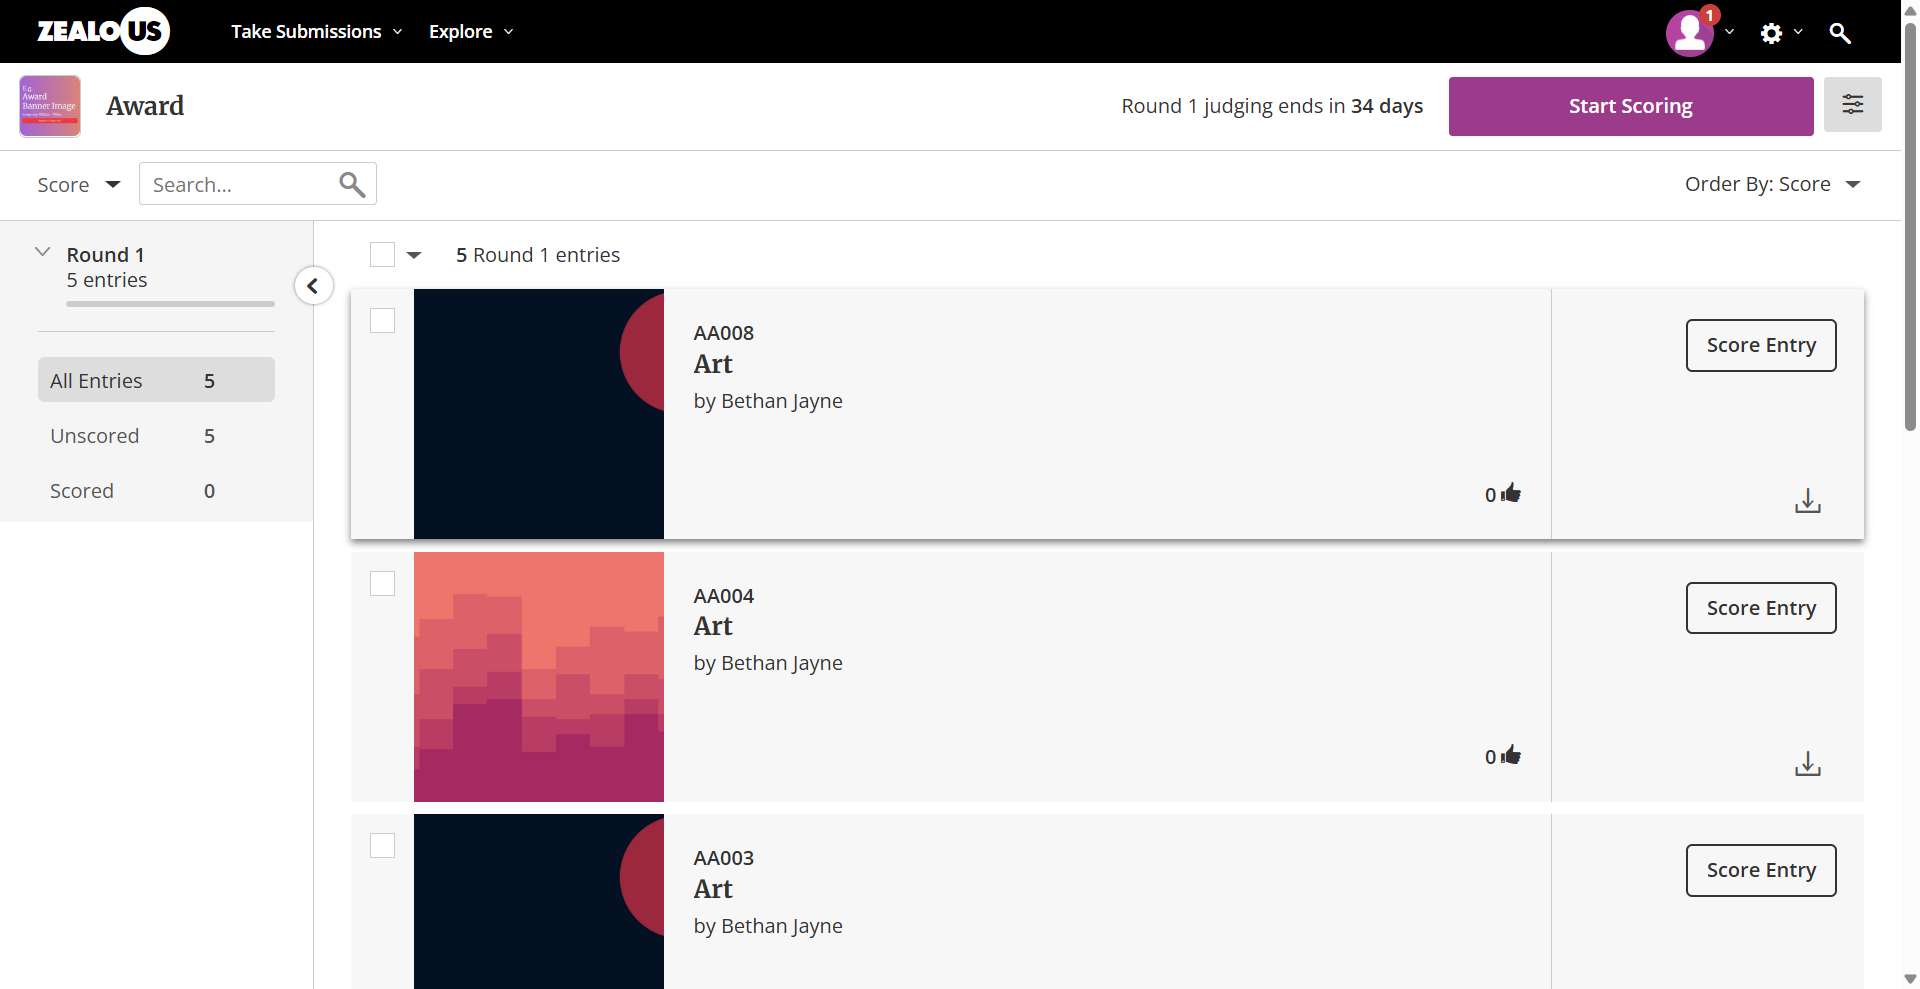This screenshot has height=989, width=1920.
Task: Open the settings gear icon
Action: (x=1771, y=33)
